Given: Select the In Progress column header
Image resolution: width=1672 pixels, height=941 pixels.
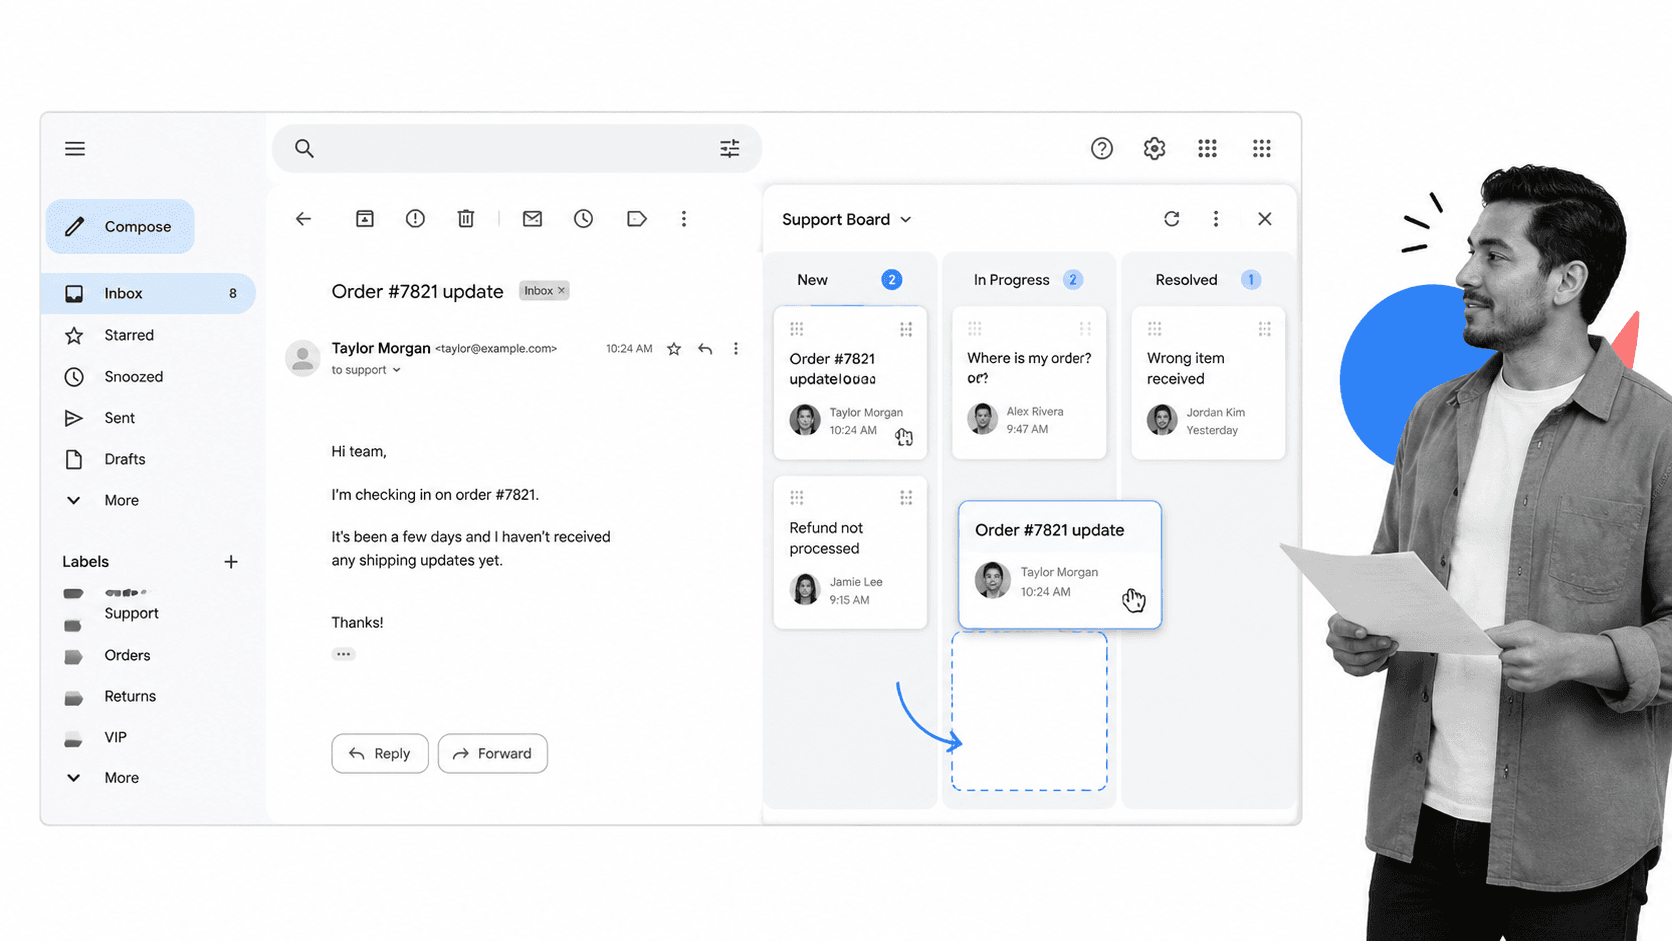Looking at the screenshot, I should (1011, 280).
